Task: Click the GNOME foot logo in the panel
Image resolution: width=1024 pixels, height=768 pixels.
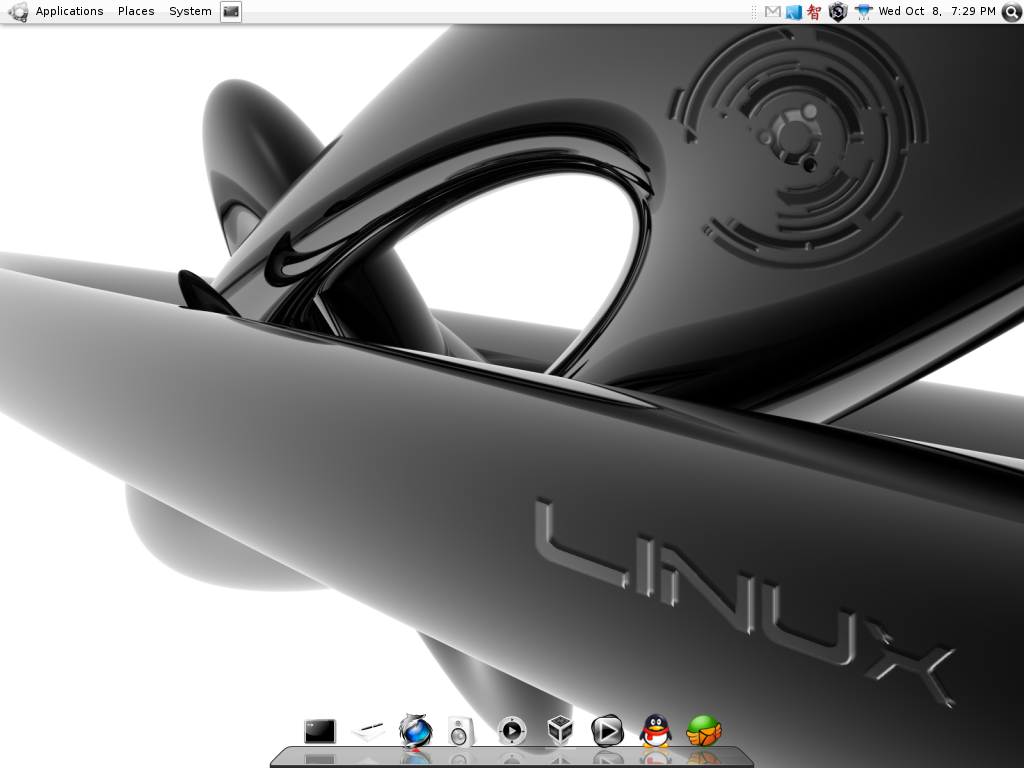Action: [x=18, y=11]
